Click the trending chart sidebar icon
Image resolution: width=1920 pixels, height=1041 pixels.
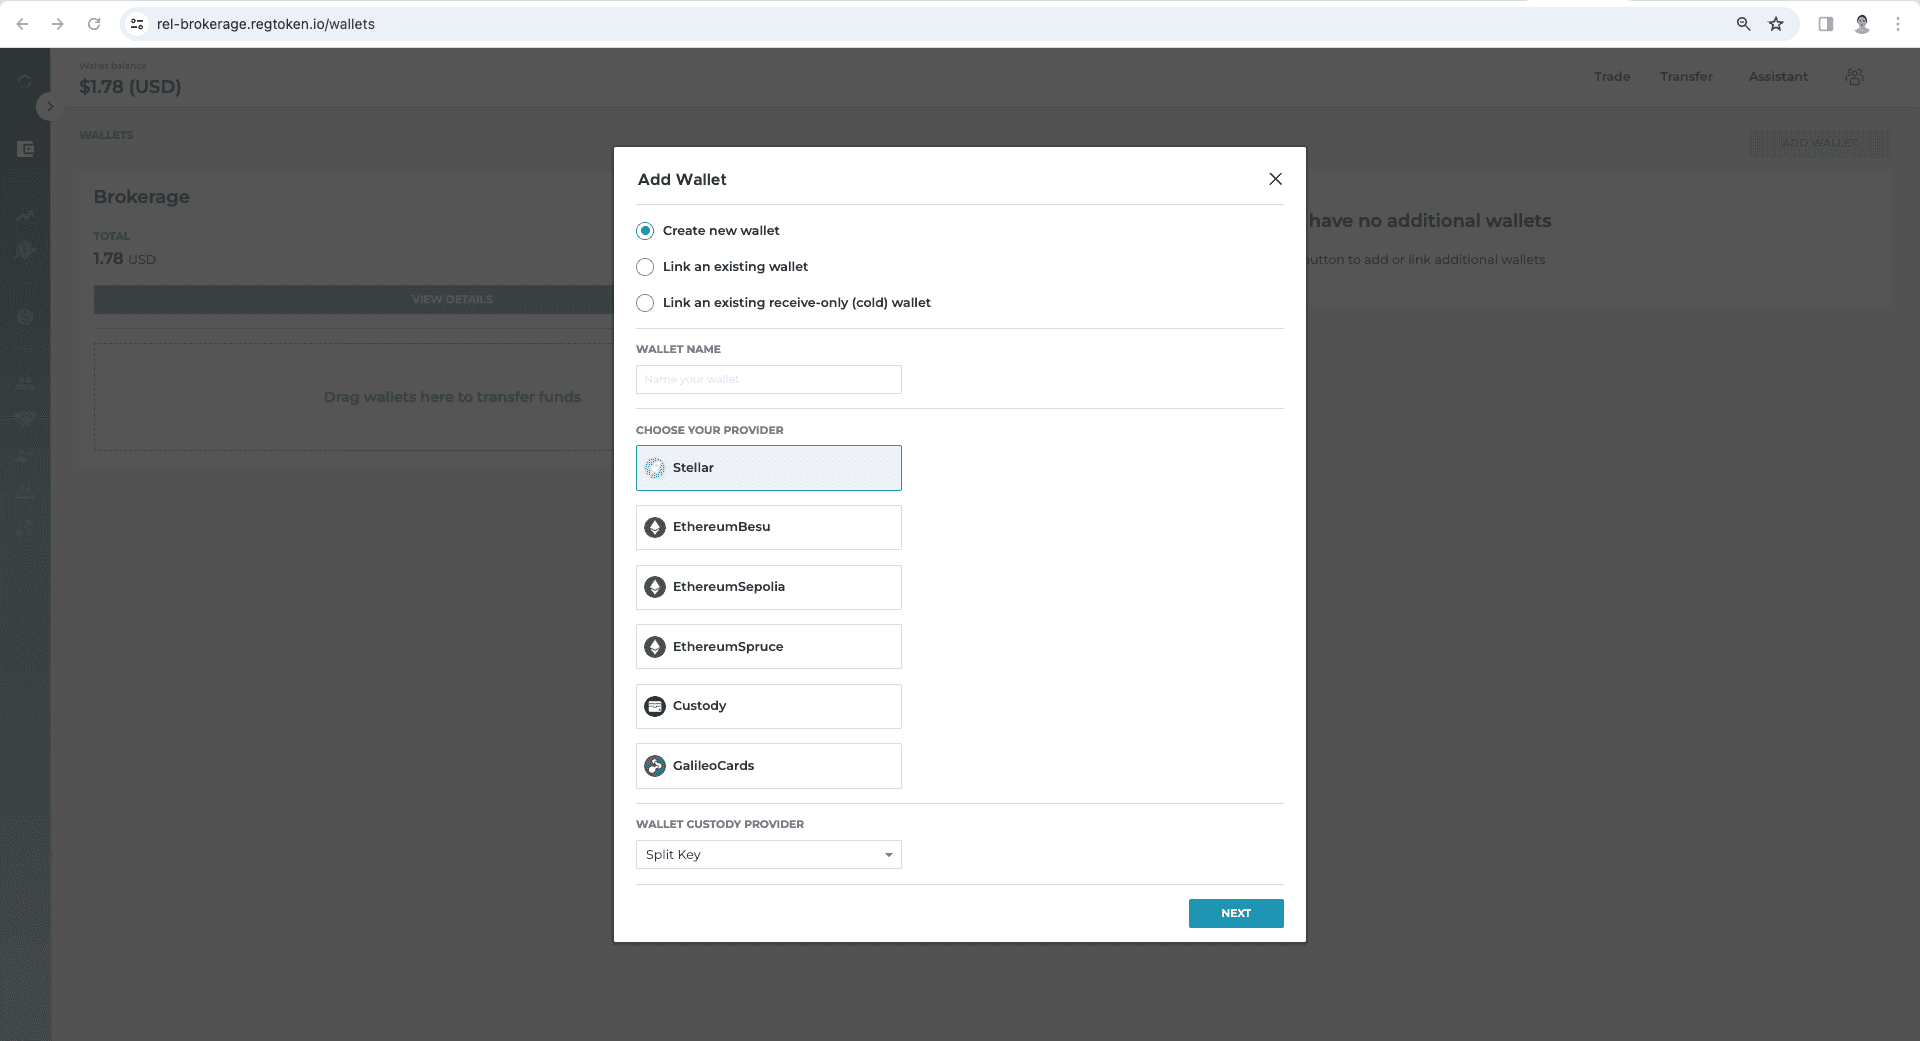point(25,215)
